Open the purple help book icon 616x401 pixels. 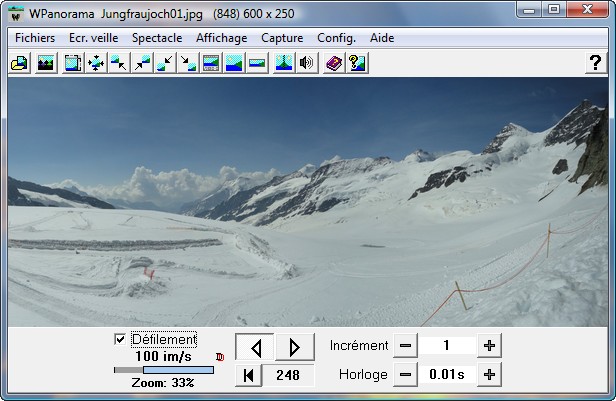coord(334,63)
